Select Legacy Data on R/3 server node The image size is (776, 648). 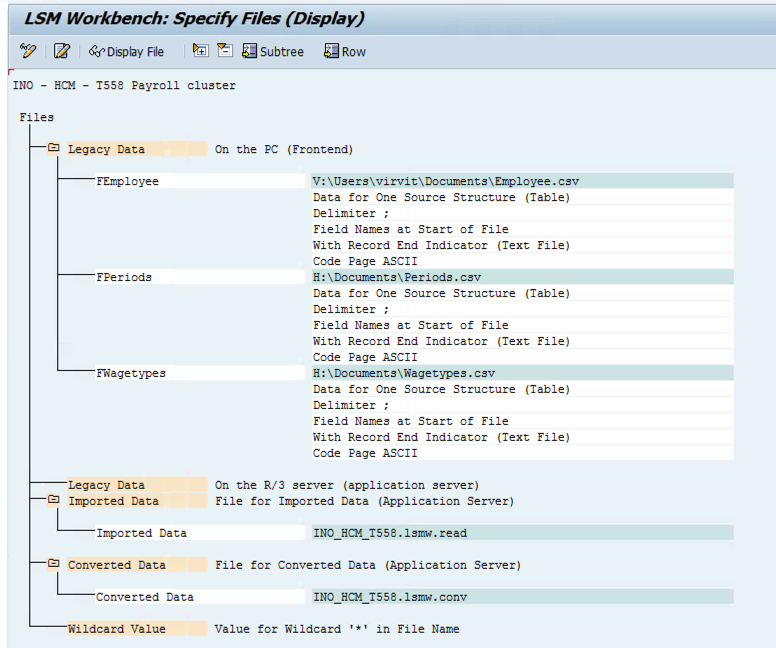coord(137,485)
